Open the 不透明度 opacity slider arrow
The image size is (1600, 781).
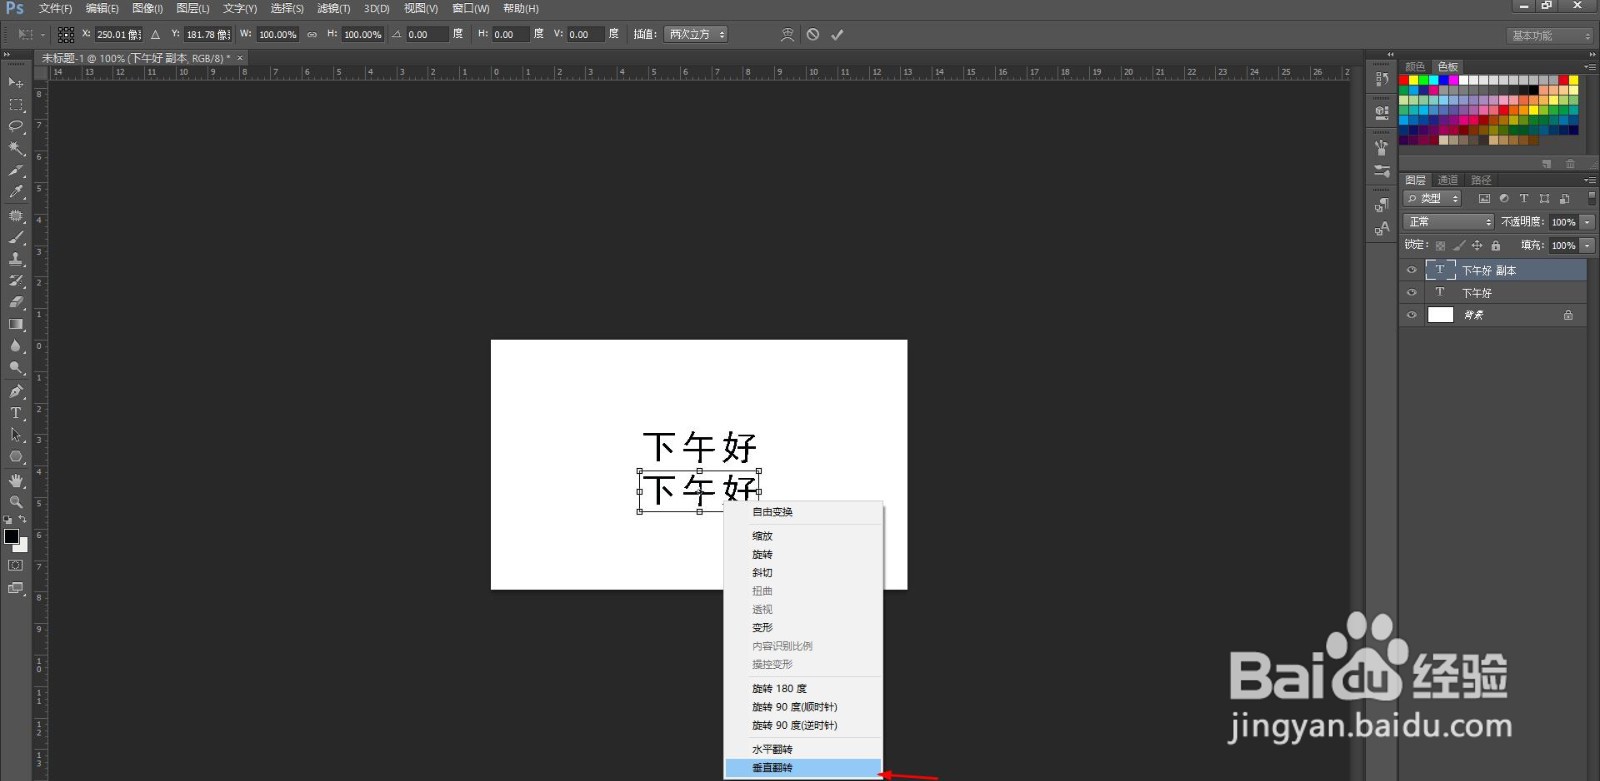click(1587, 222)
